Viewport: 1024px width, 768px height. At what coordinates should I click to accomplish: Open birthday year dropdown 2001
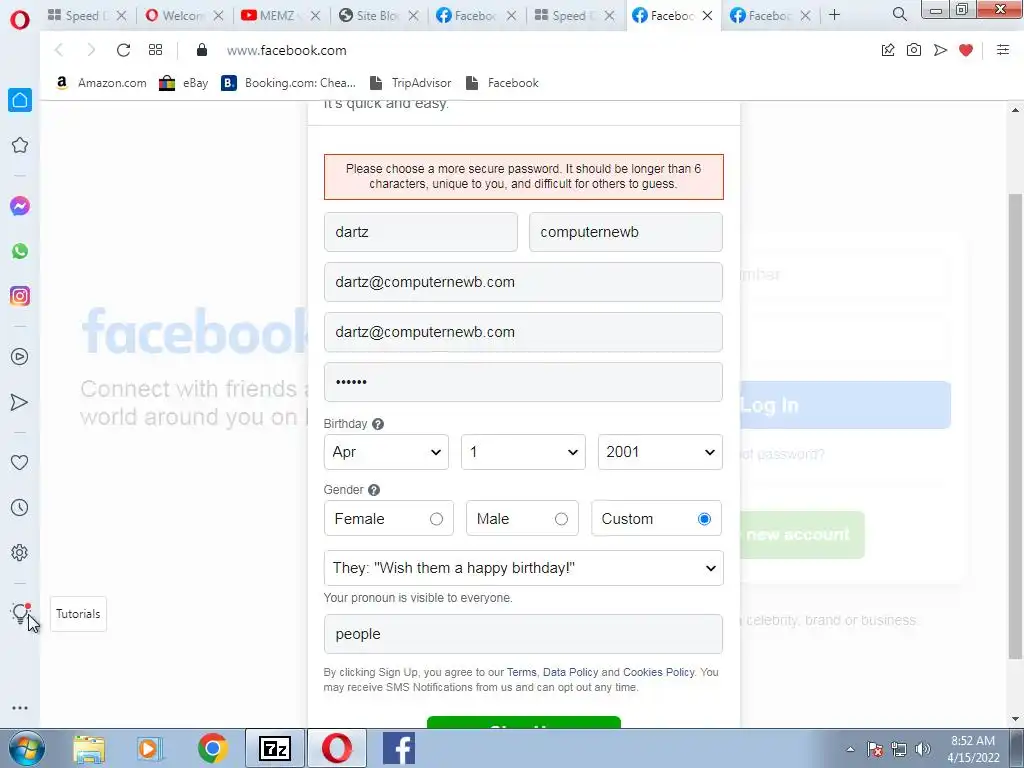[x=660, y=452]
